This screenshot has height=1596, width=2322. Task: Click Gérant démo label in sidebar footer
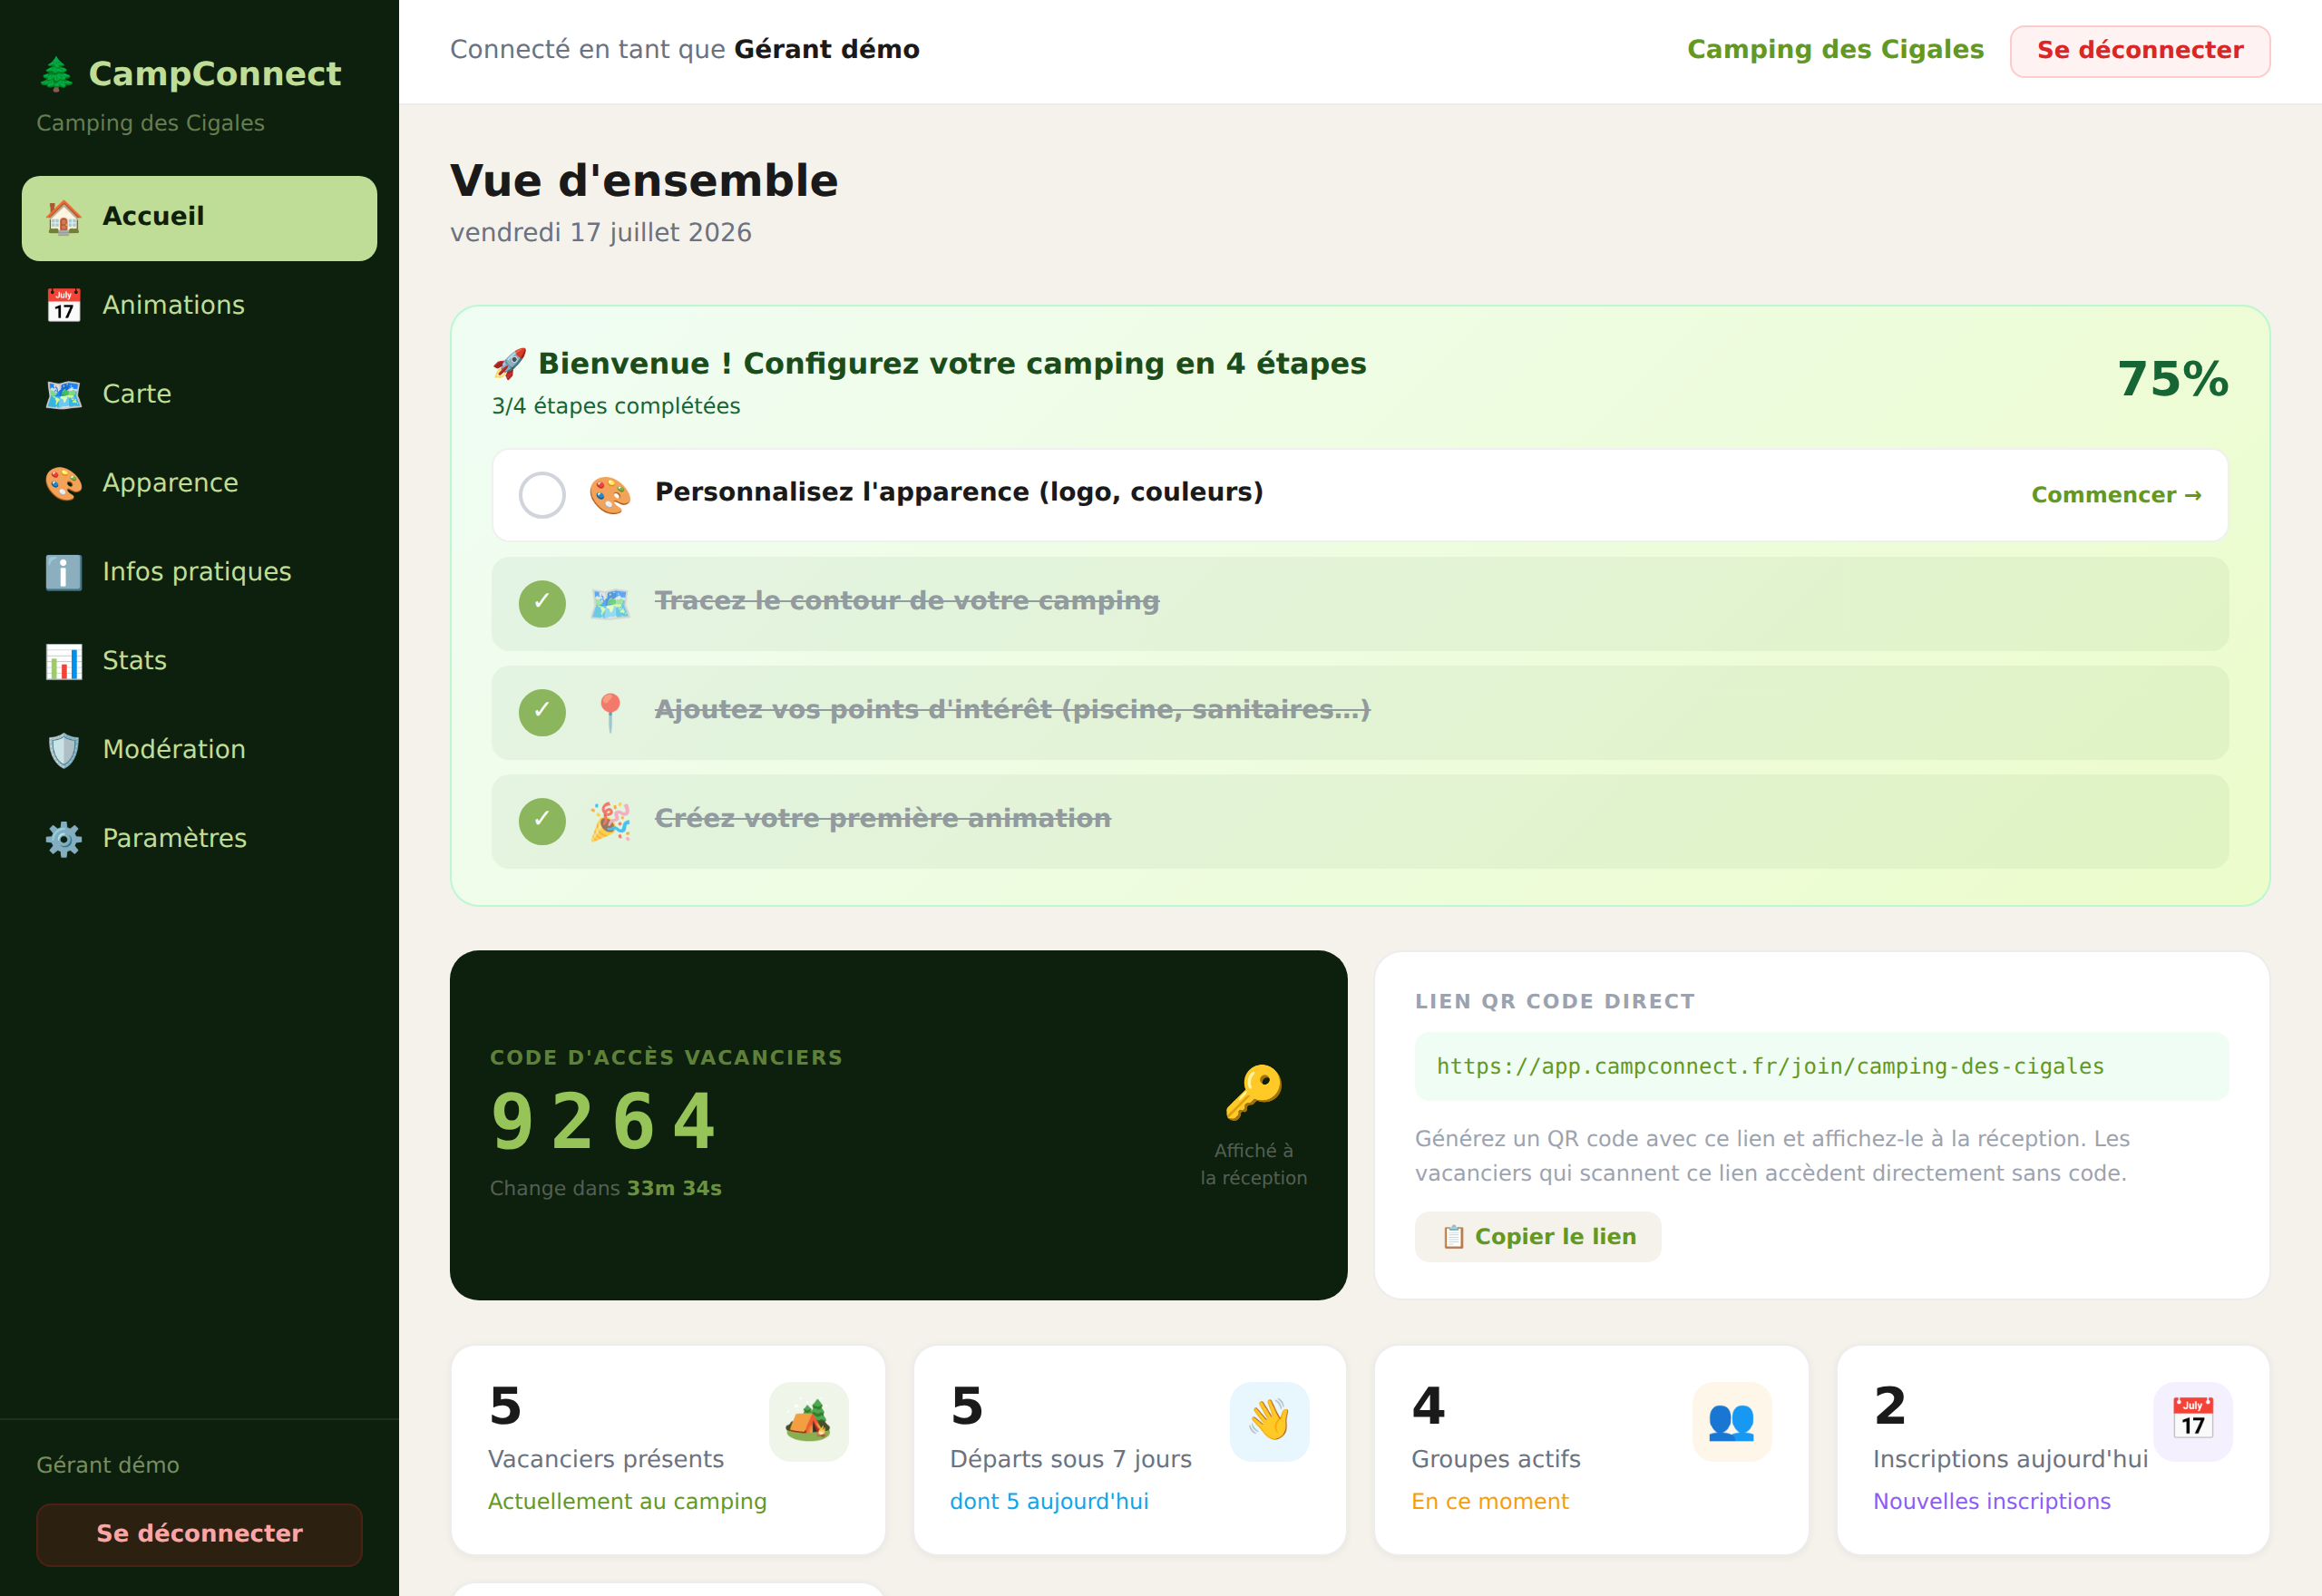108,1466
